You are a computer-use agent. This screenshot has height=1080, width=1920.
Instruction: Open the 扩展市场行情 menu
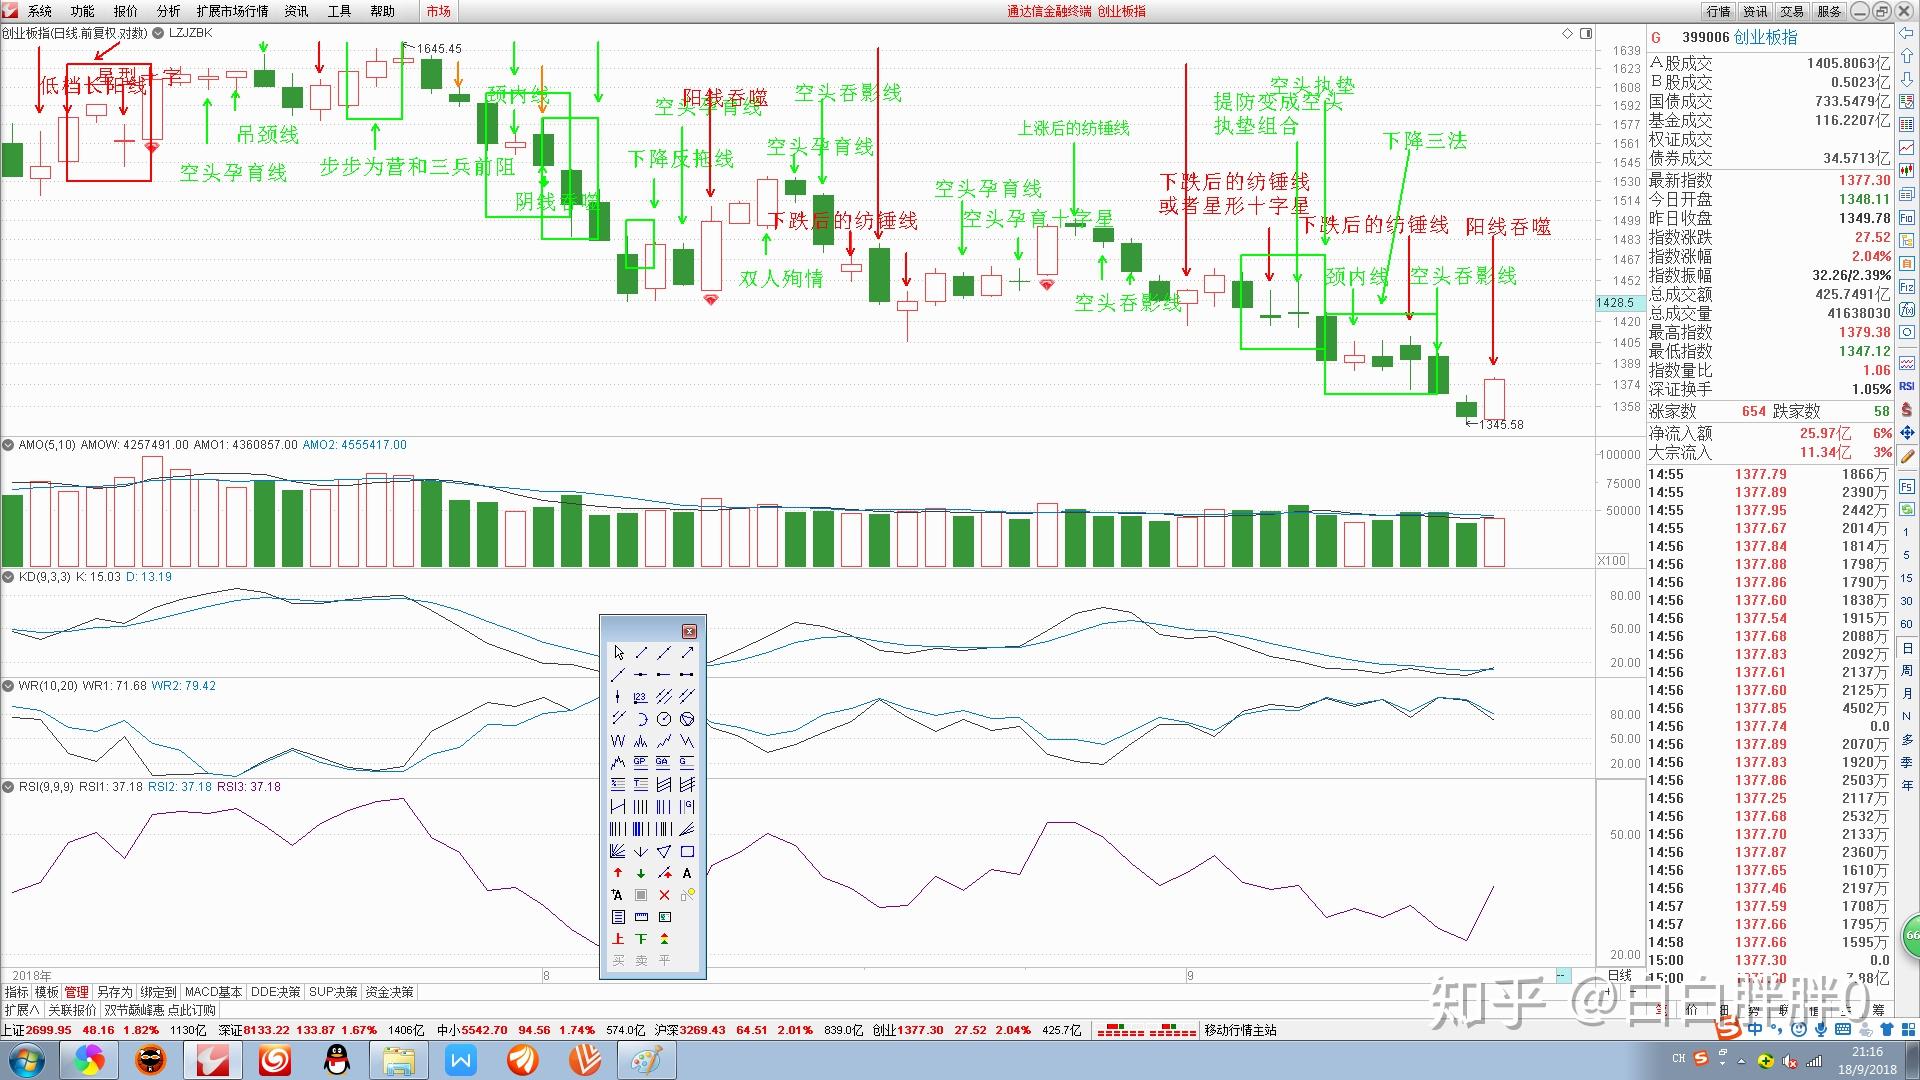(233, 11)
